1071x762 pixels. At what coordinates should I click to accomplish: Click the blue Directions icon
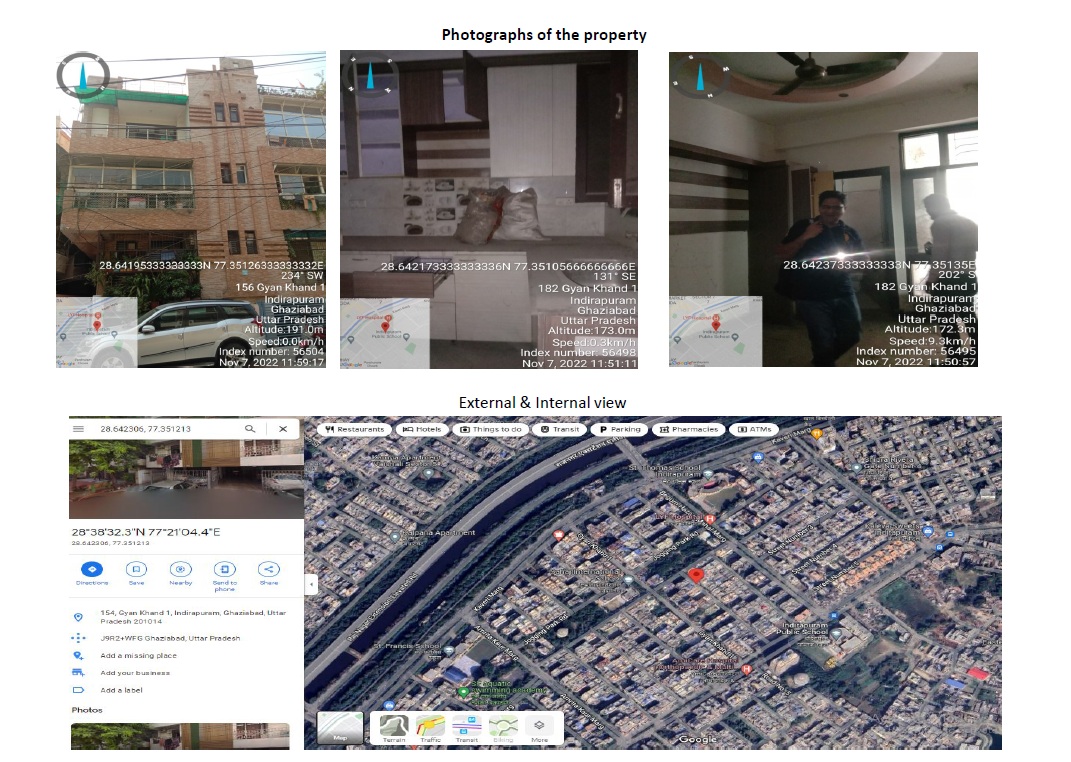91,569
